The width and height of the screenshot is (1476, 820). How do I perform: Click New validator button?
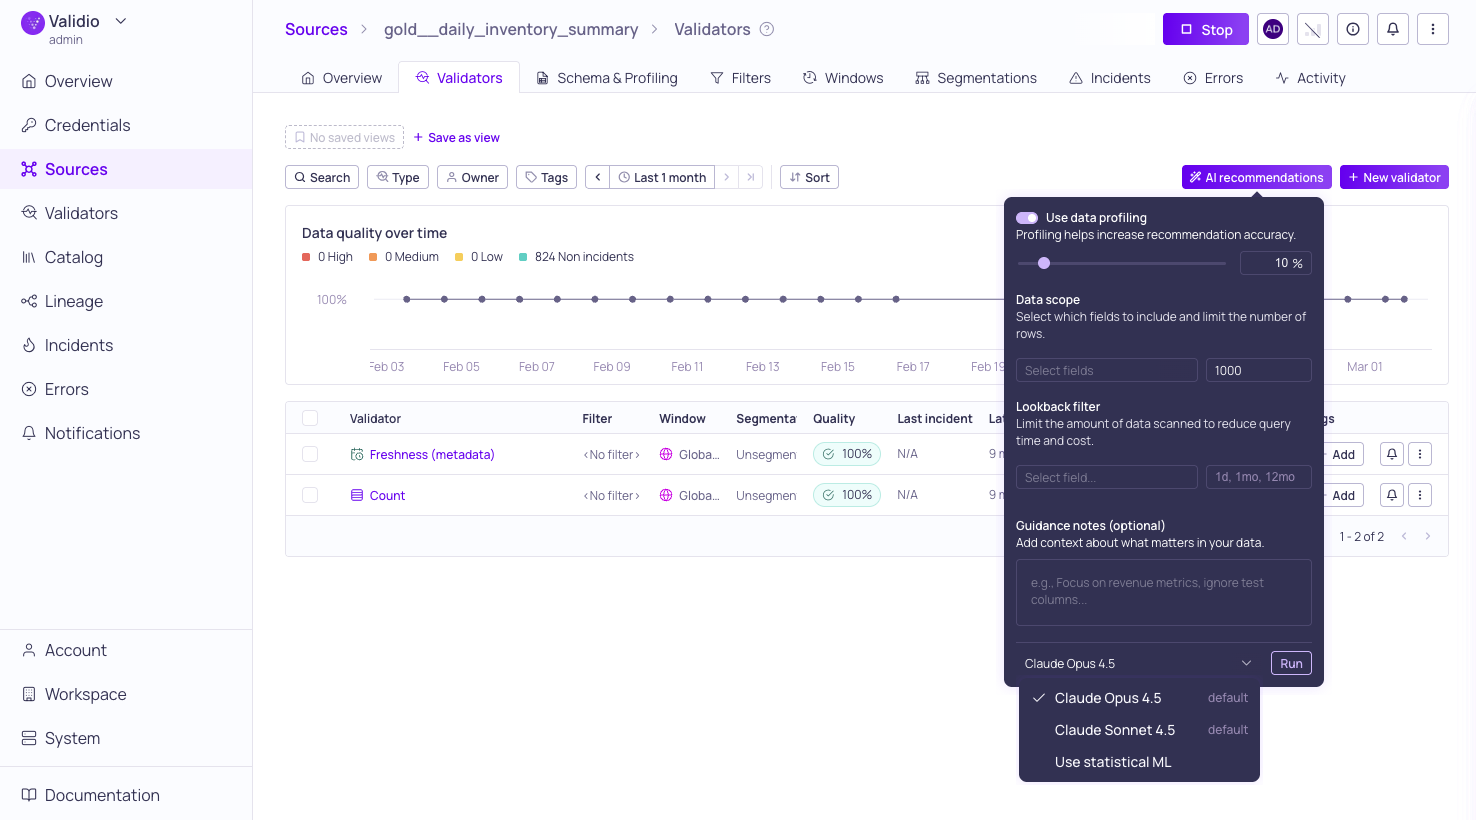[x=1394, y=177]
